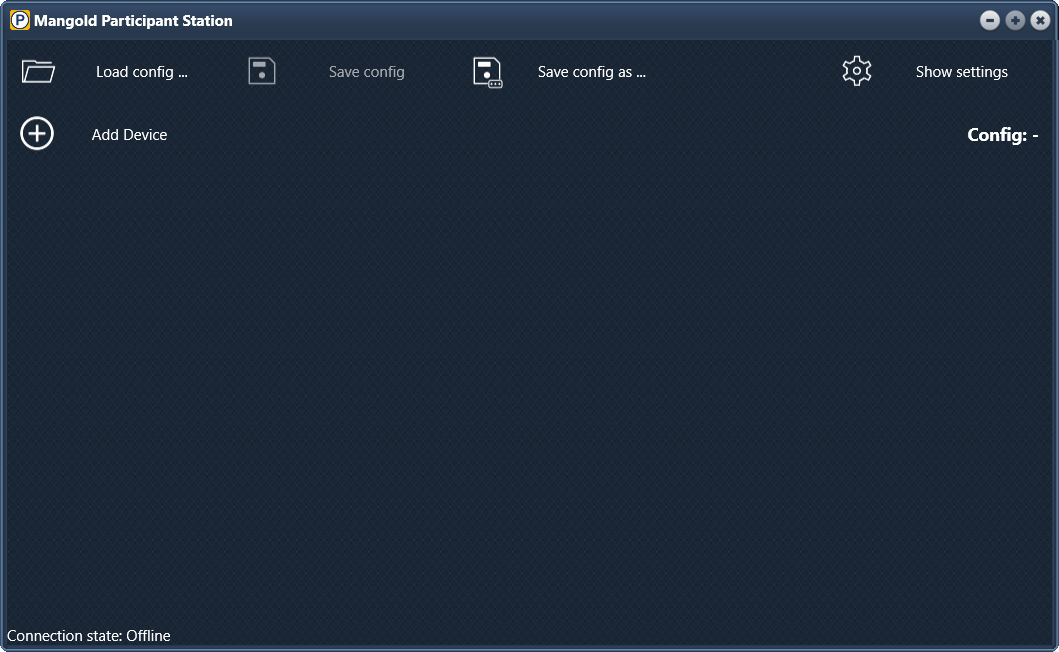Select the Add Device label
This screenshot has width=1059, height=652.
point(130,134)
